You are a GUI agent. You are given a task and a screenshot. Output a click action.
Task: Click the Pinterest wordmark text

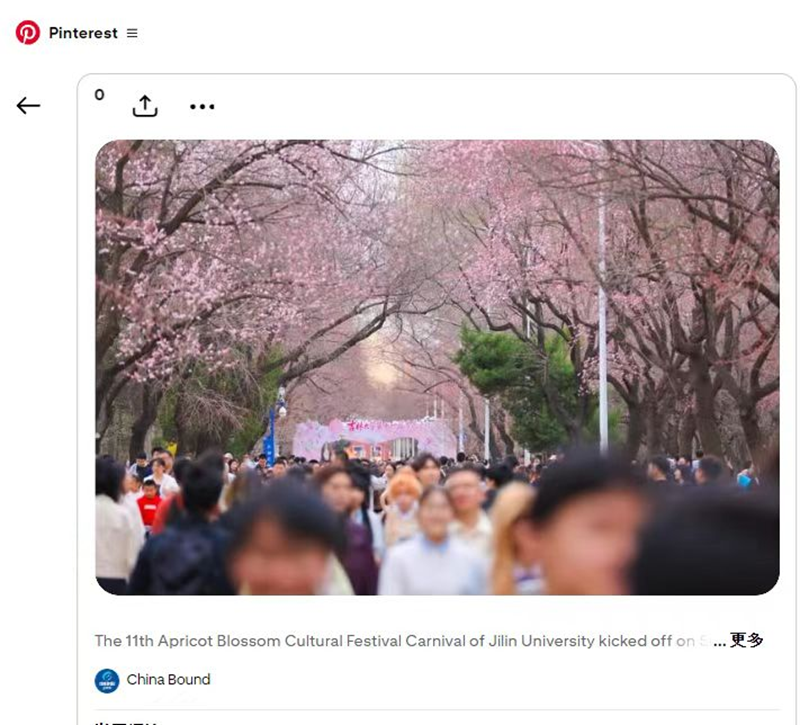83,33
